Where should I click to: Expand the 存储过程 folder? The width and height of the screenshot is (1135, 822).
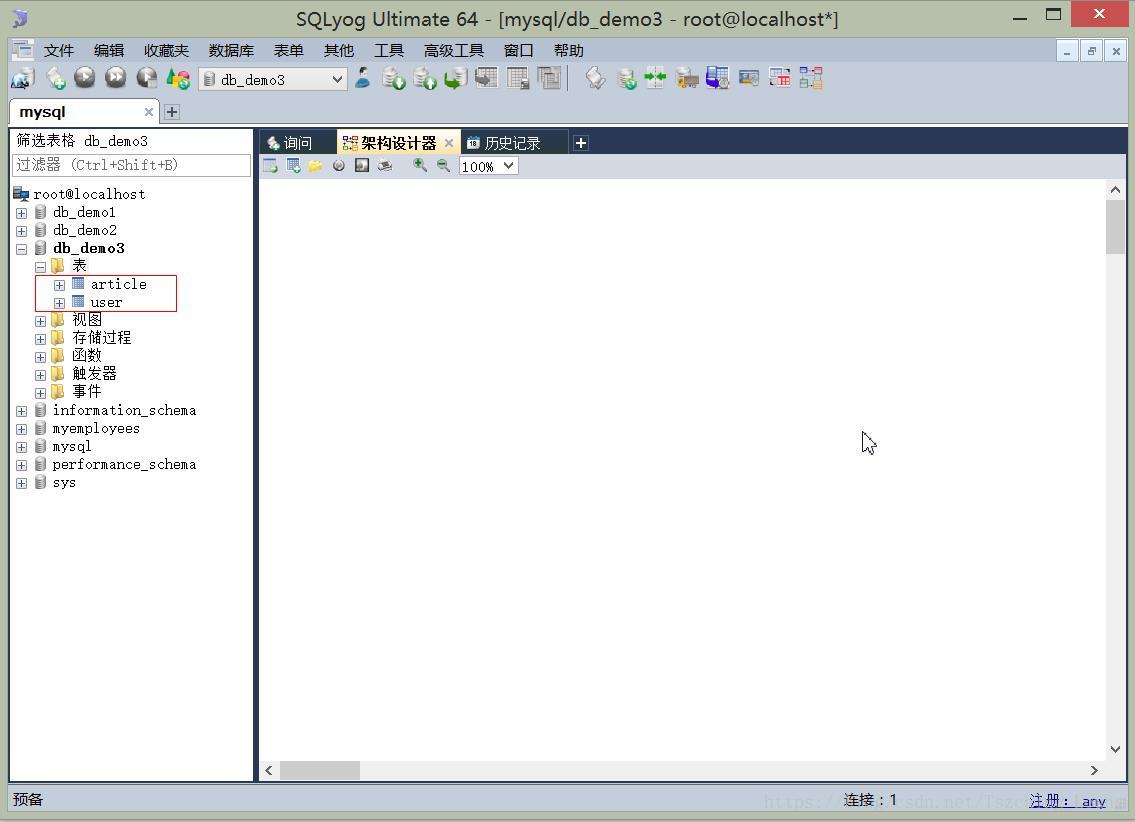(41, 339)
